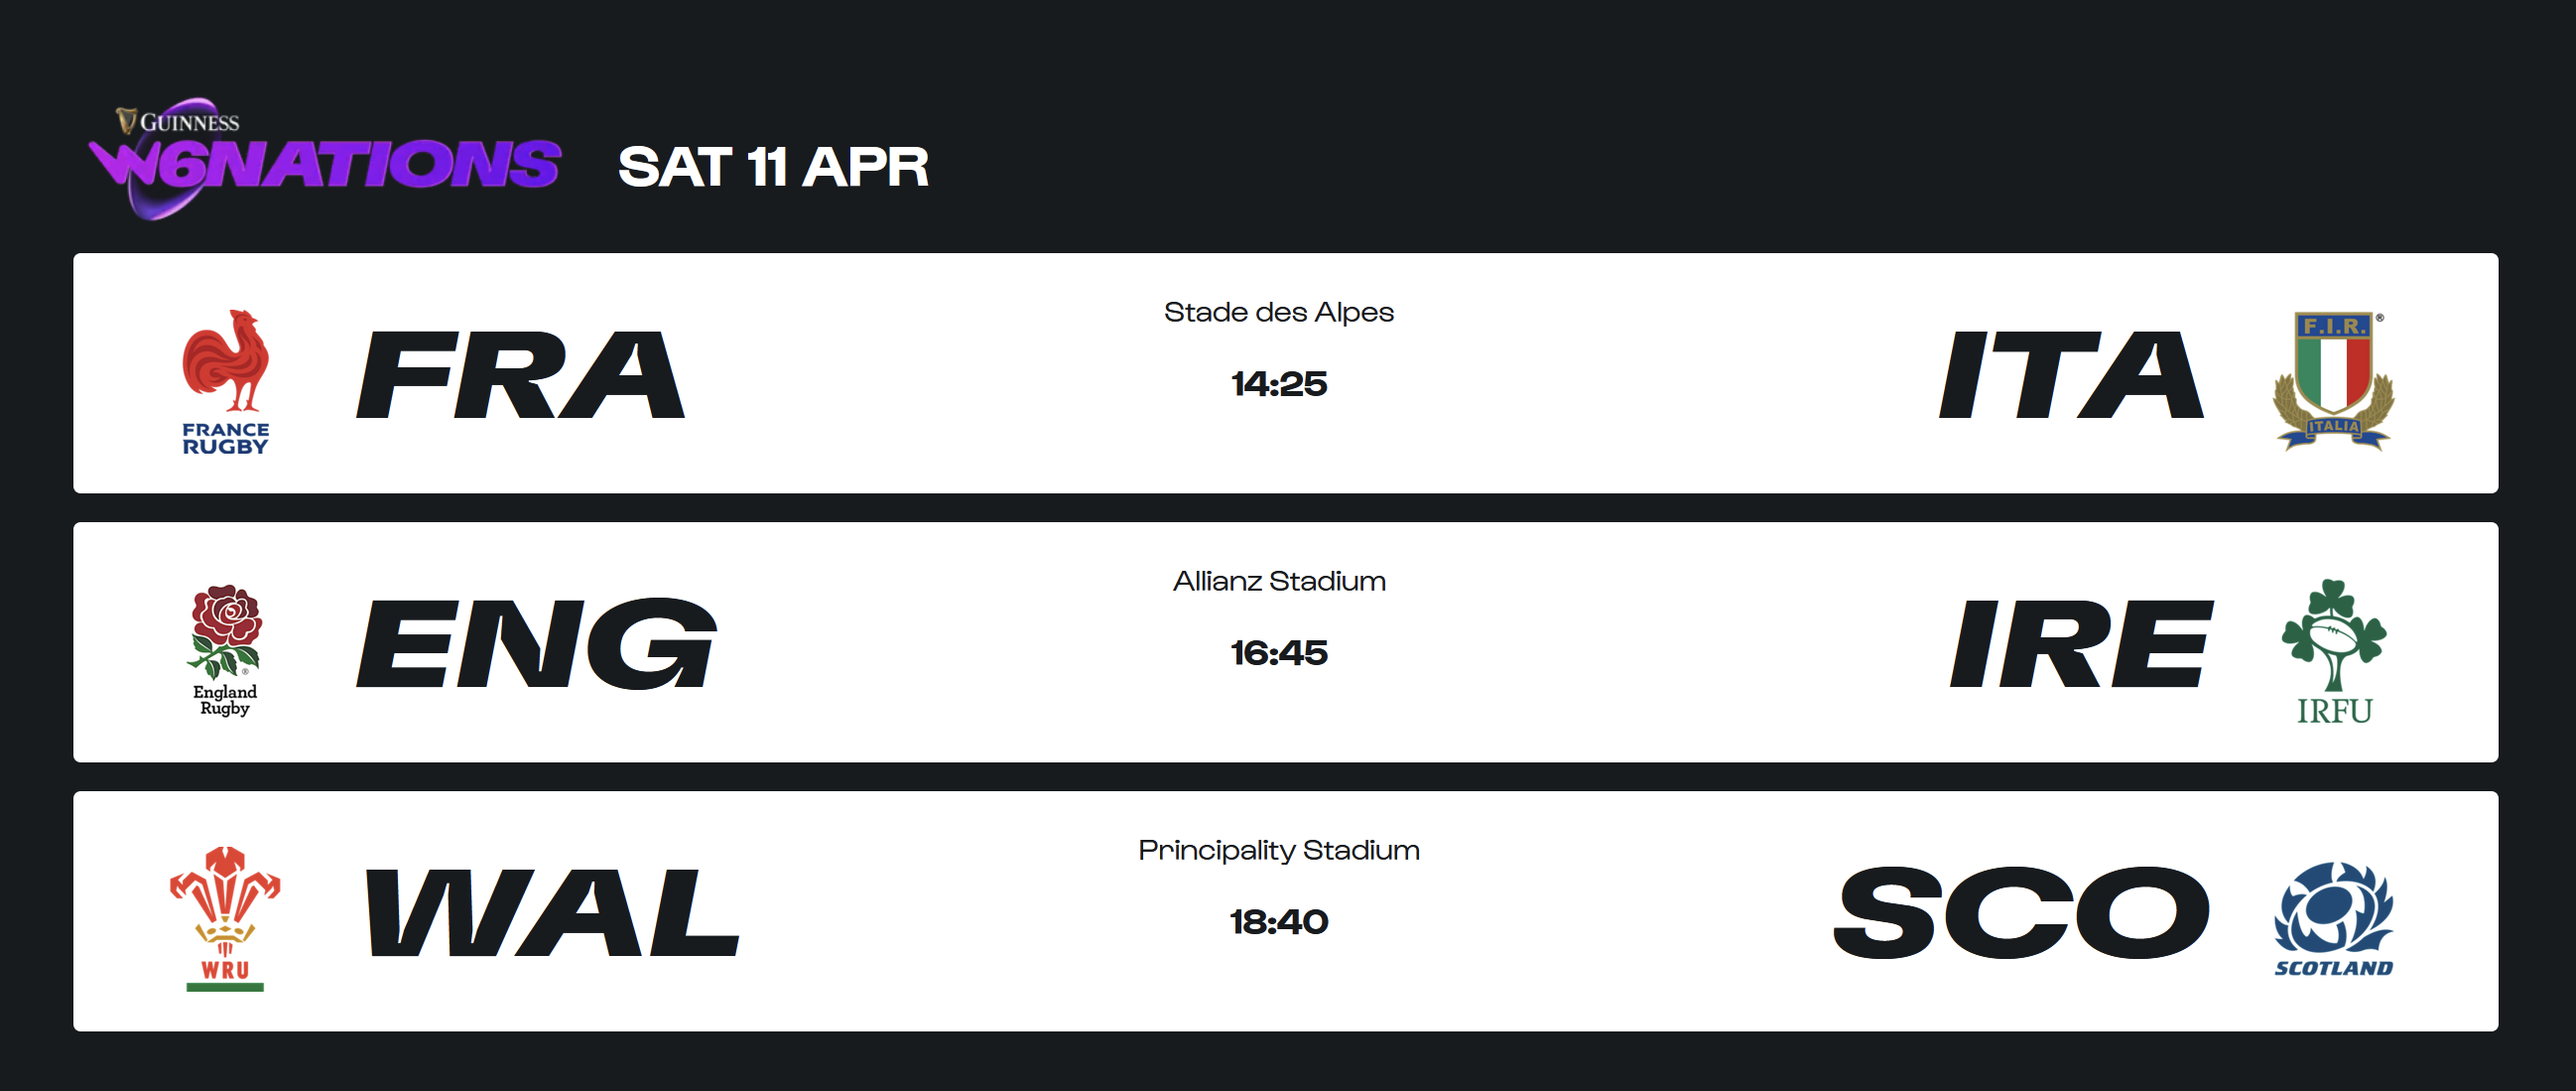Viewport: 2576px width, 1091px height.
Task: Click the England Rugby rose crest
Action: coord(226,650)
